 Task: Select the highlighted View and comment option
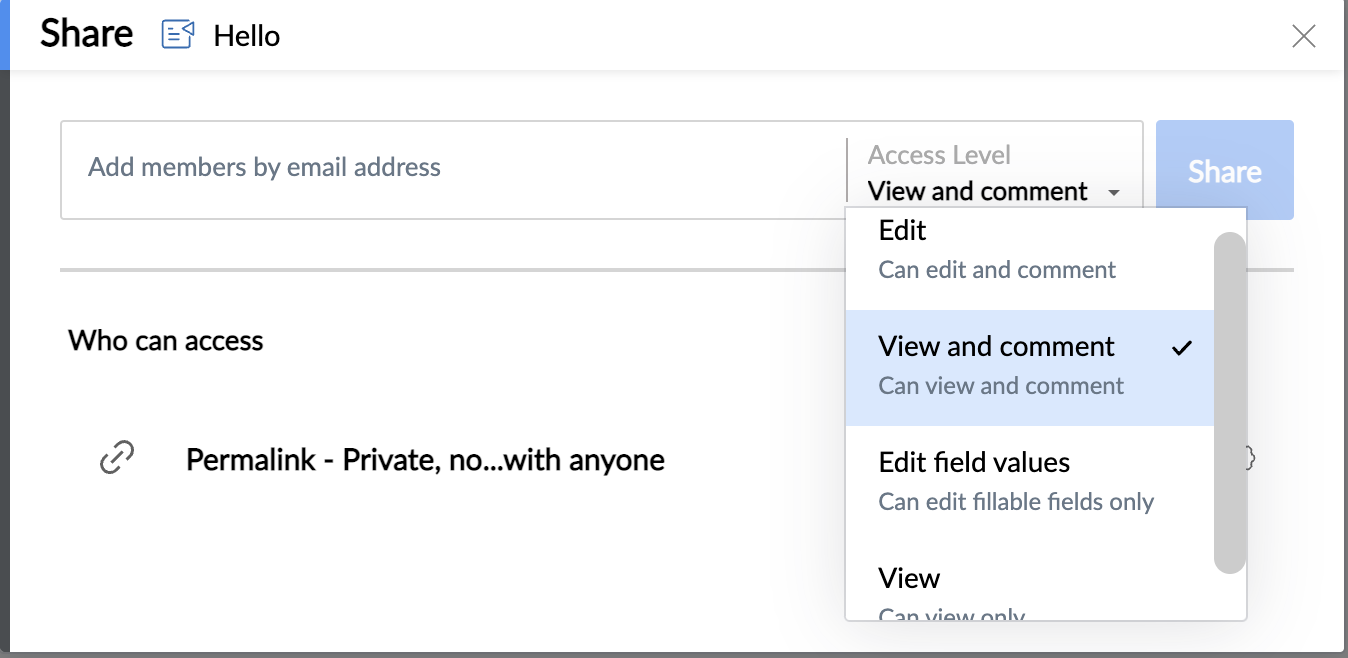(x=1029, y=368)
